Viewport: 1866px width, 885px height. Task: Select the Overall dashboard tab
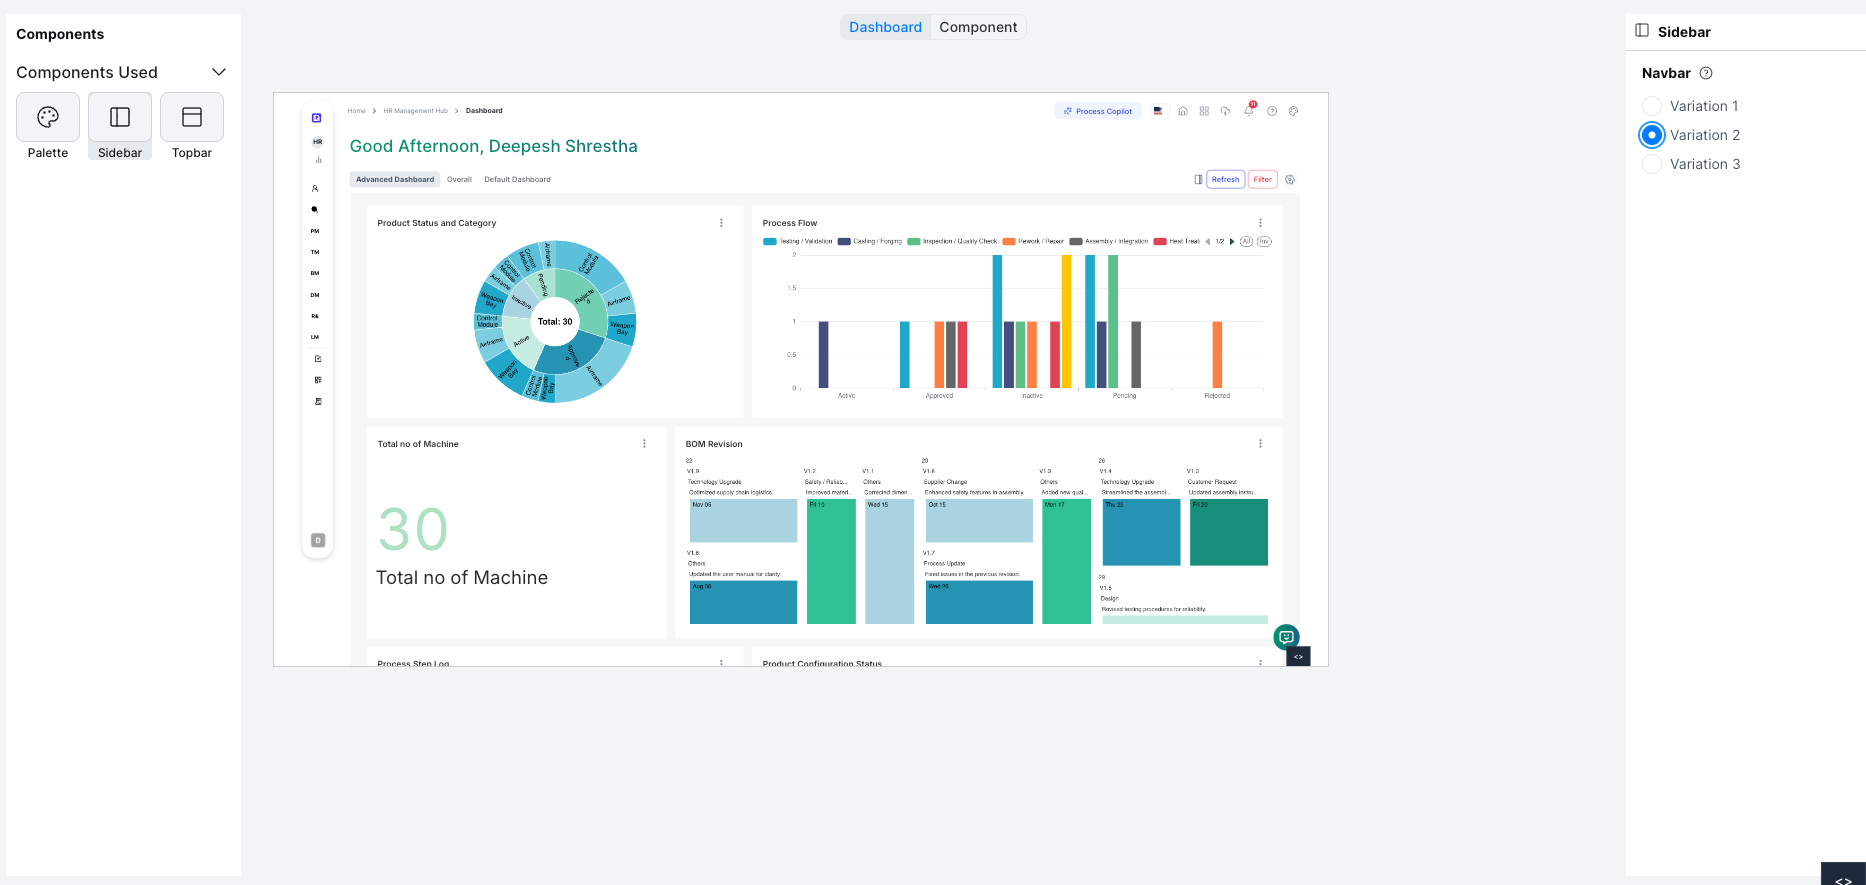coord(459,180)
